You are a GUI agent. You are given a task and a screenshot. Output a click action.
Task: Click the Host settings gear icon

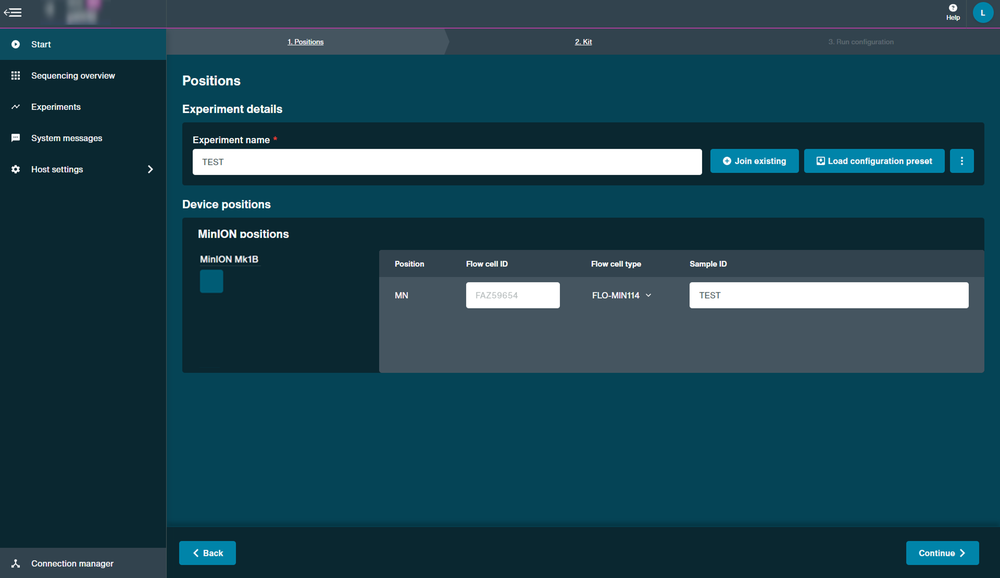click(15, 169)
